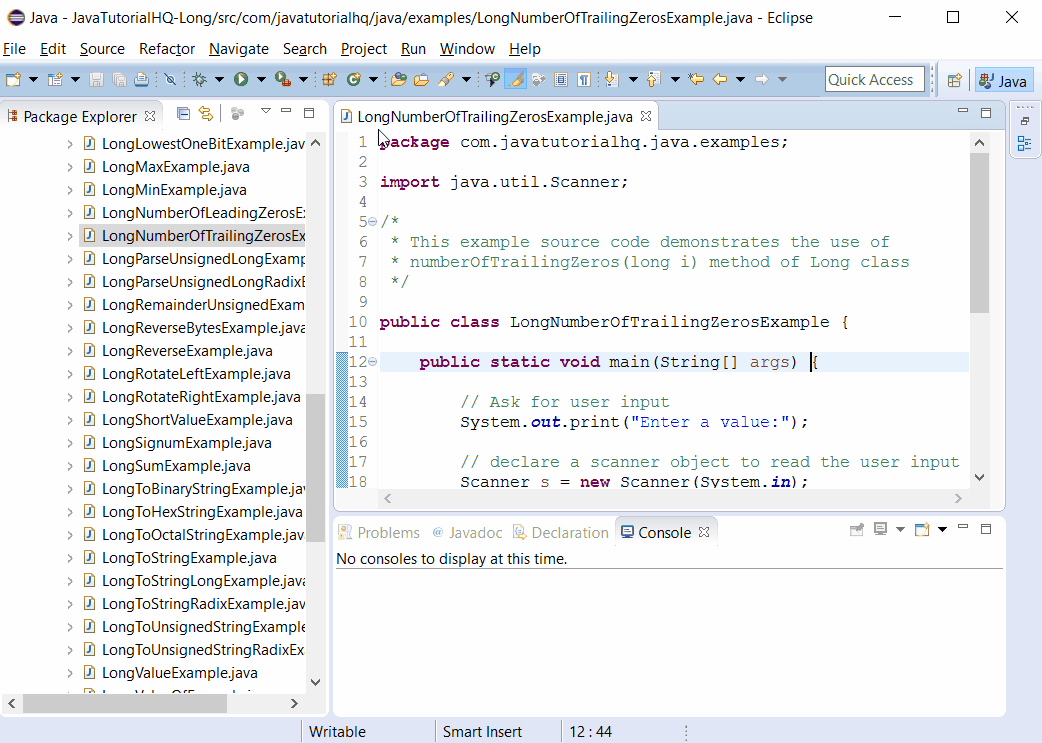Select the Java perspective button
The width and height of the screenshot is (1042, 743).
coord(1003,80)
